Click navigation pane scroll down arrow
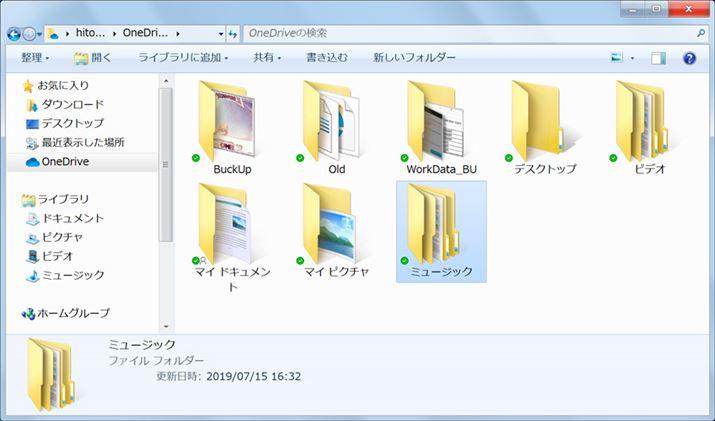Viewport: 715px width, 421px height. click(x=166, y=327)
